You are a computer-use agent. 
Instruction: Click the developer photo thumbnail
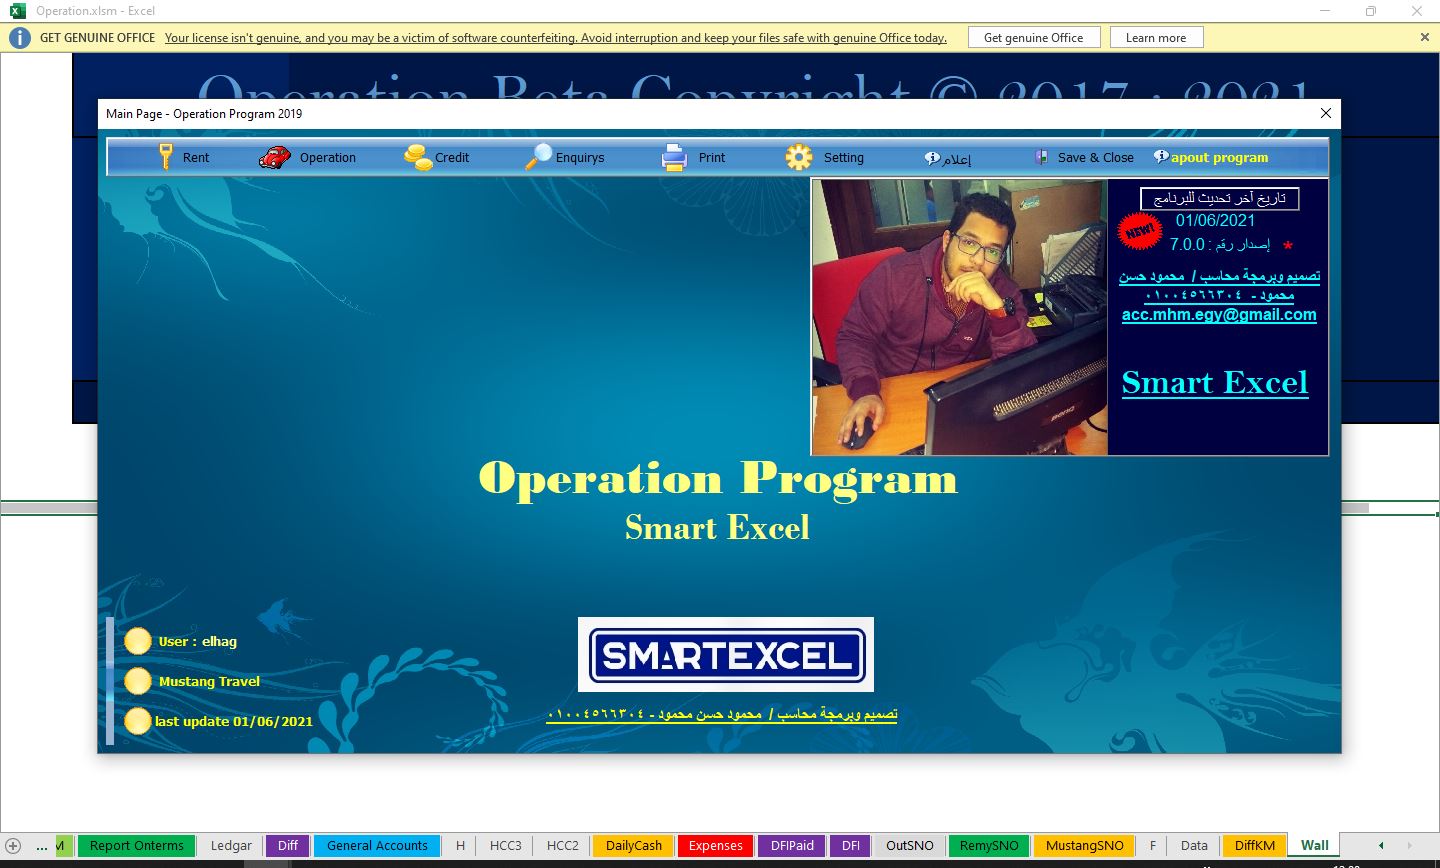click(x=959, y=317)
